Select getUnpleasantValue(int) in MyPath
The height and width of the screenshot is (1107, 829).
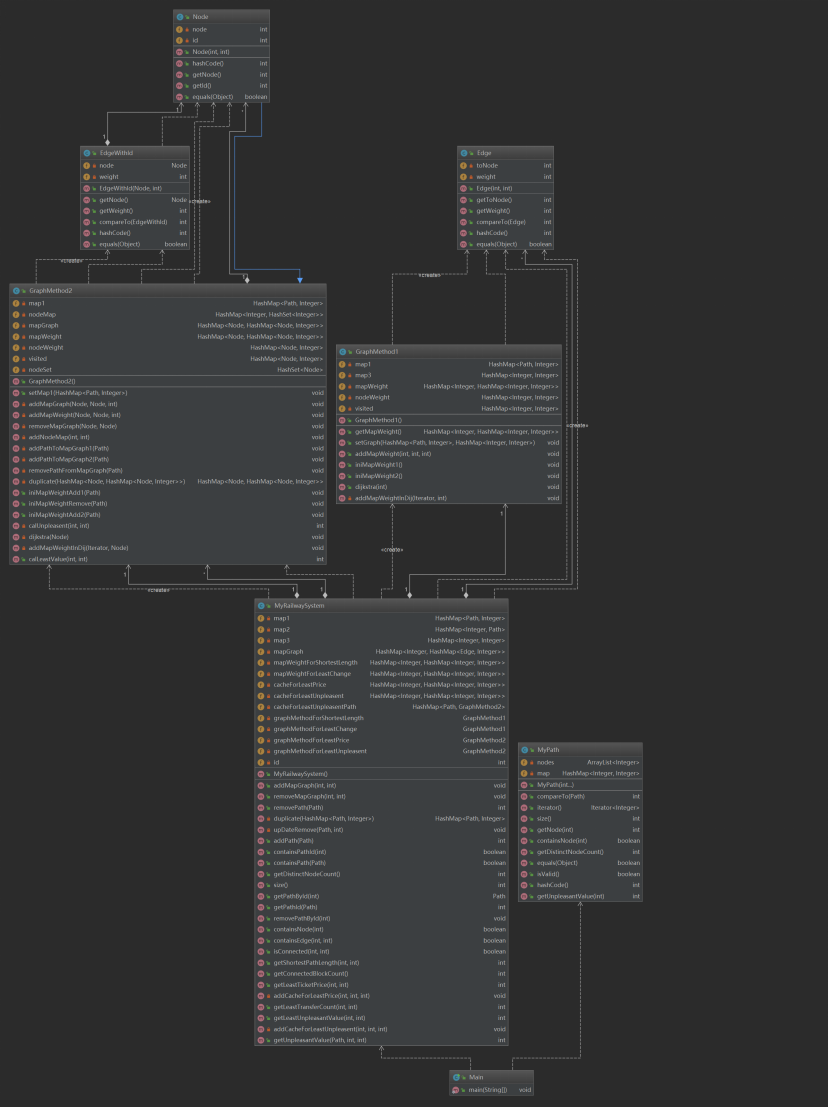click(x=580, y=897)
